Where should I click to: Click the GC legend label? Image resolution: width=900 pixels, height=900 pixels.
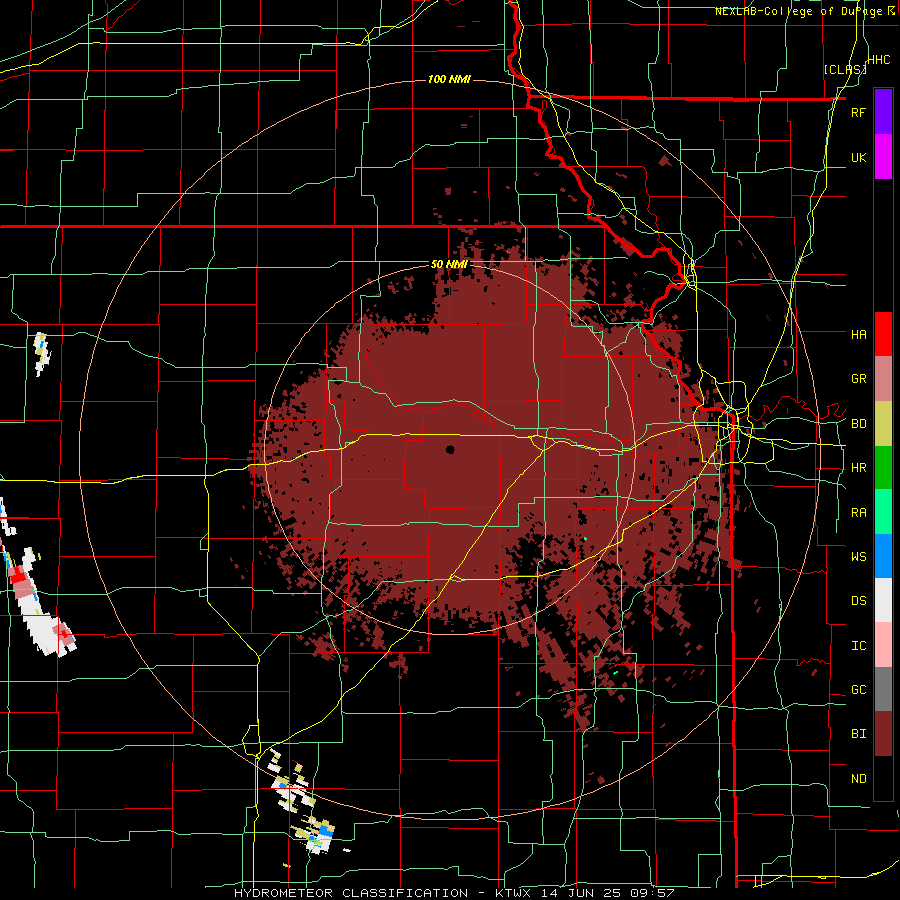pos(858,690)
